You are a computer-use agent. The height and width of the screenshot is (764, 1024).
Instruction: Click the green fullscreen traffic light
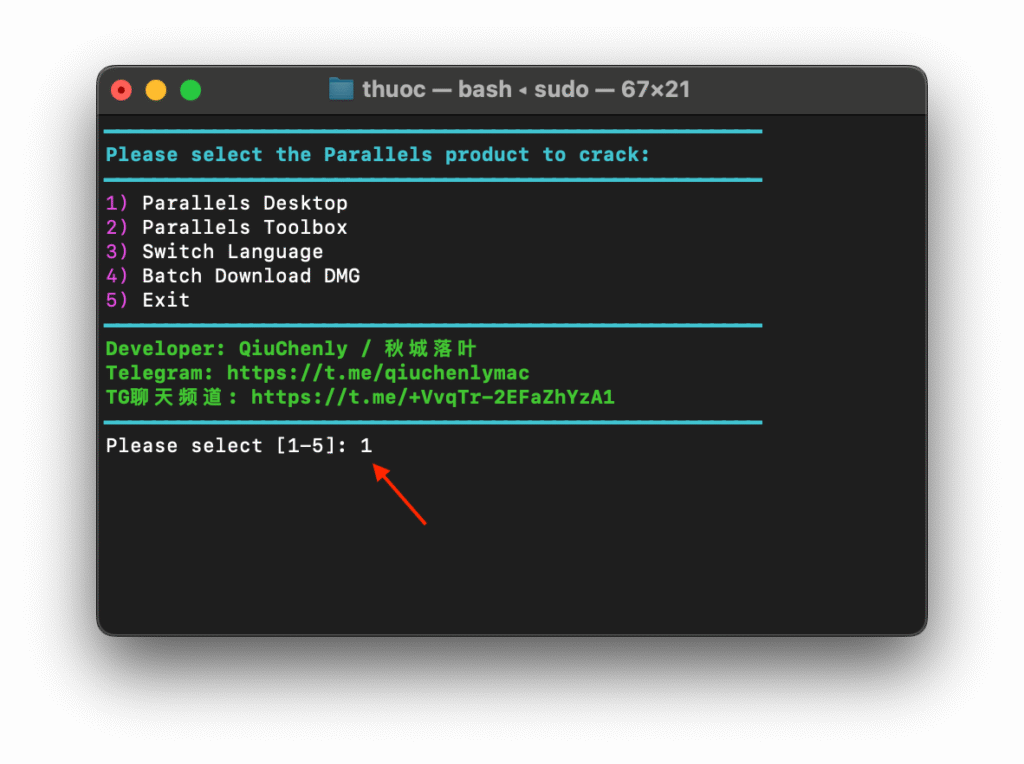coord(190,89)
